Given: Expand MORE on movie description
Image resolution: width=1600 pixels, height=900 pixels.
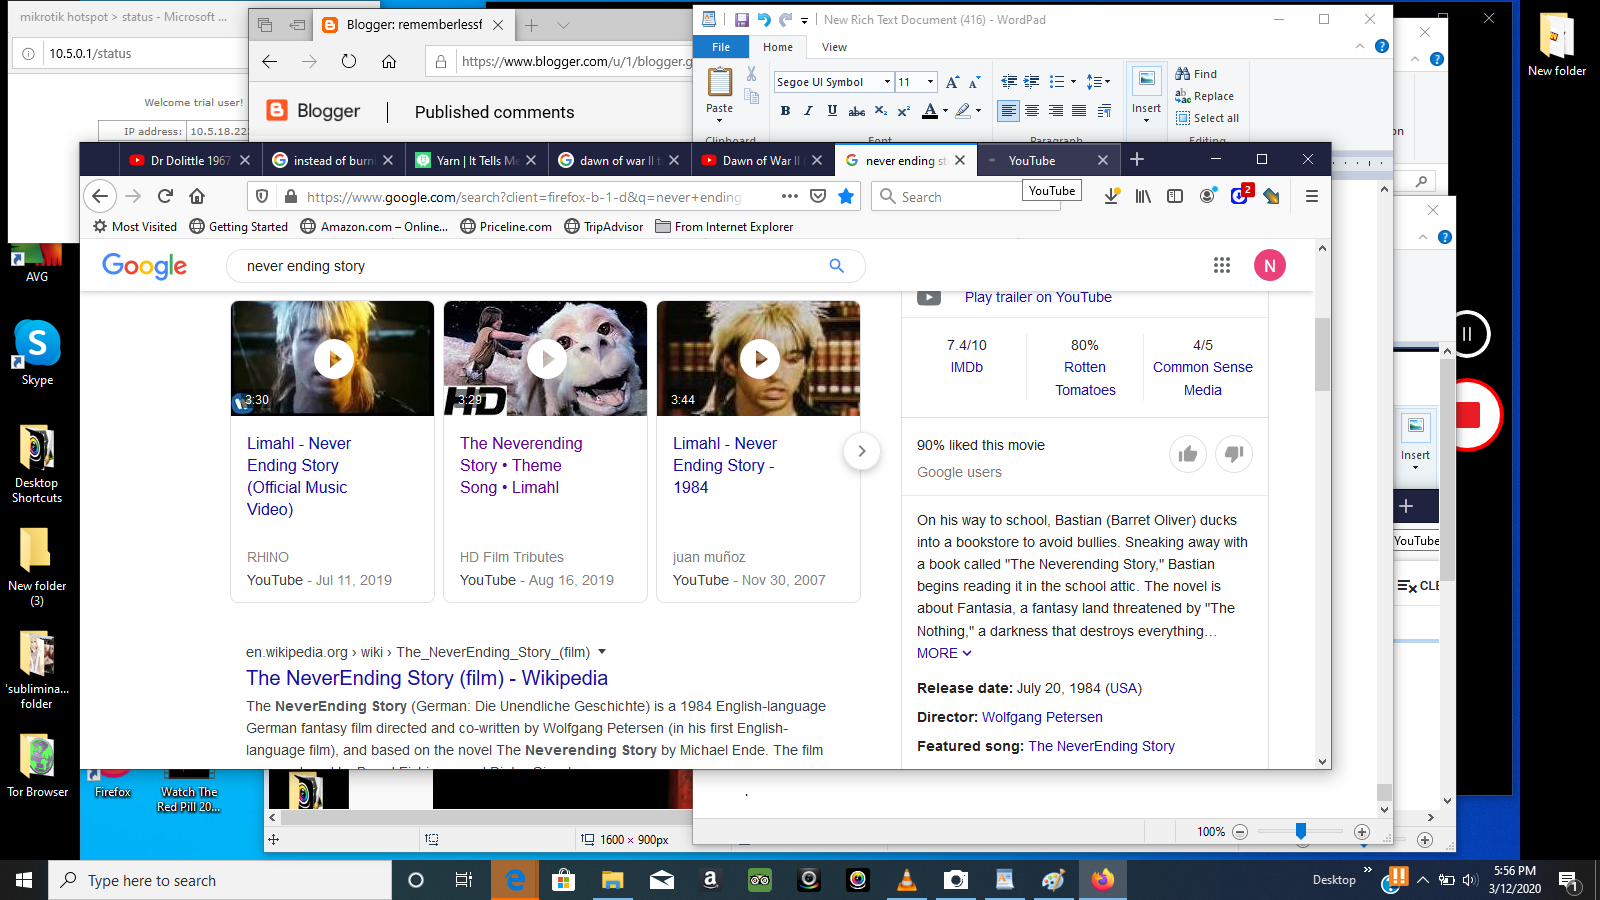Looking at the screenshot, I should click(944, 653).
